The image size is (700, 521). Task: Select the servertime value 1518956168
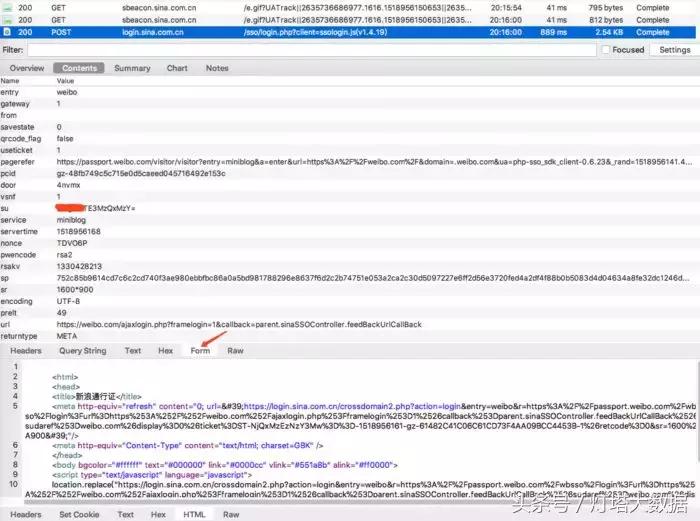pyautogui.click(x=79, y=231)
